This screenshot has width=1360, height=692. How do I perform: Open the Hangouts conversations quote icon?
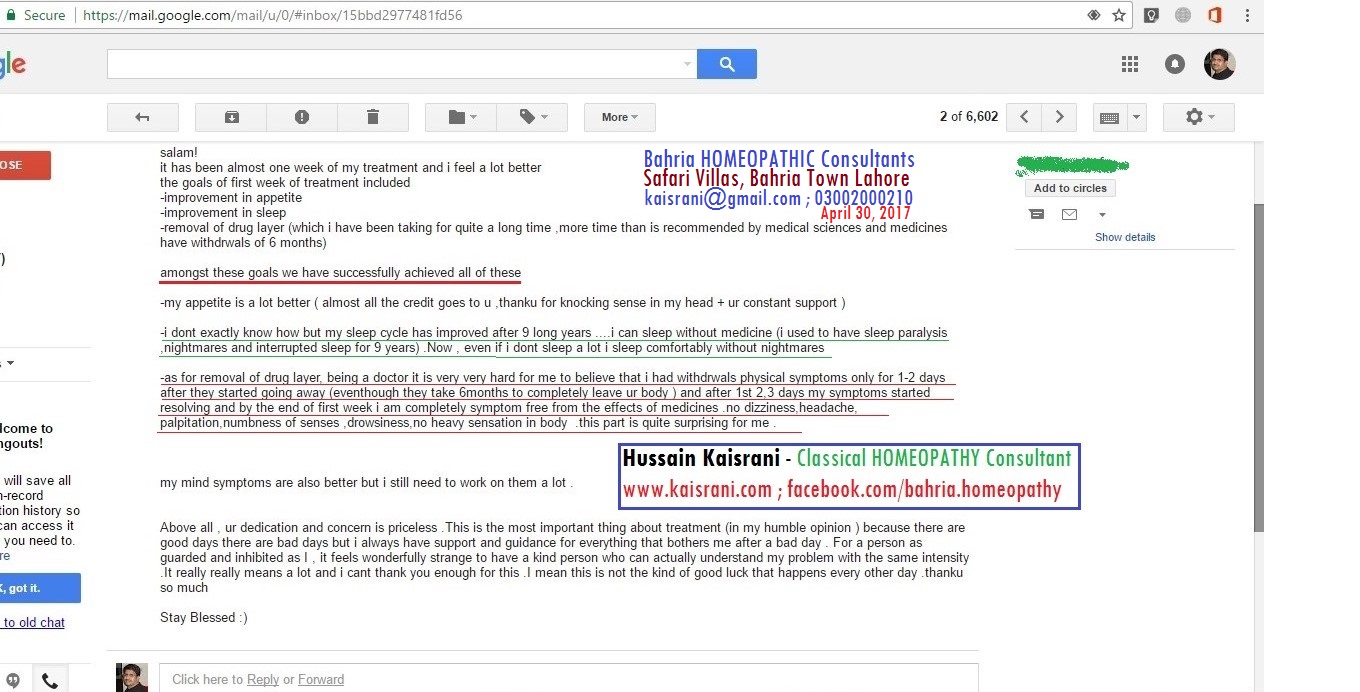(13, 680)
